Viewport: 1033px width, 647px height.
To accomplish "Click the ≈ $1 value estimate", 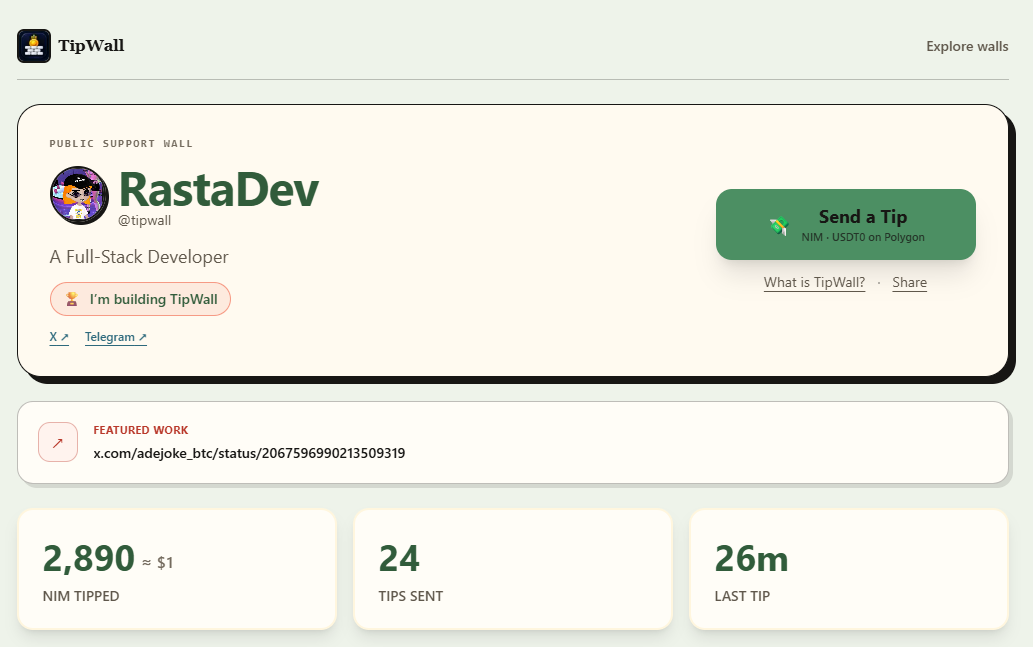I will click(158, 563).
